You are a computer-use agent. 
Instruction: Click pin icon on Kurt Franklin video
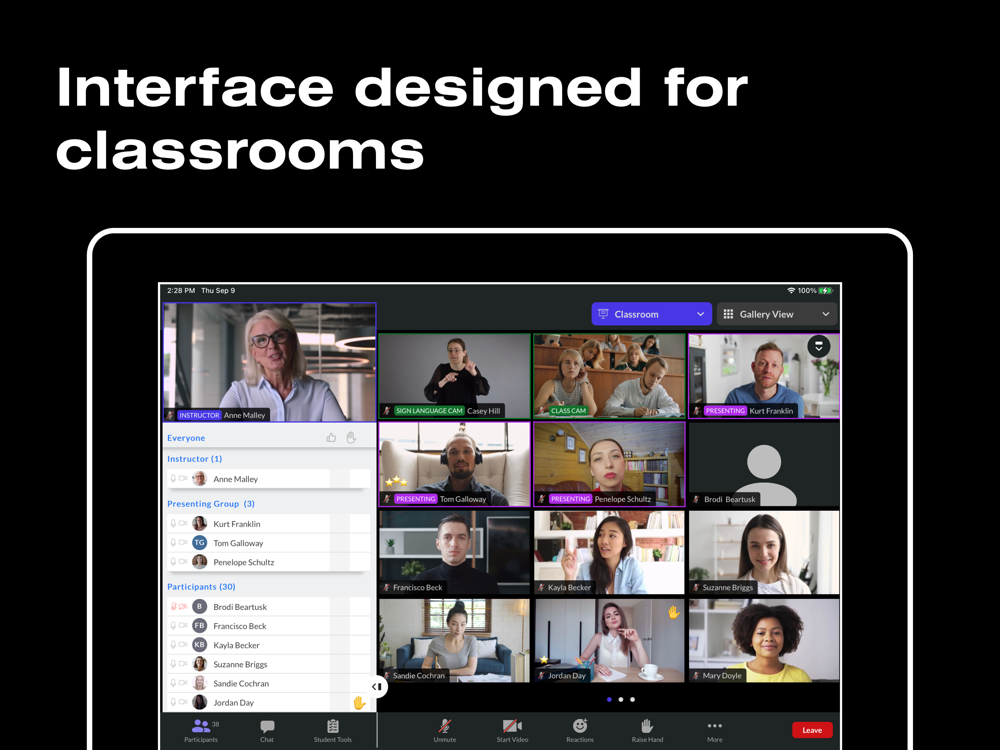point(819,346)
